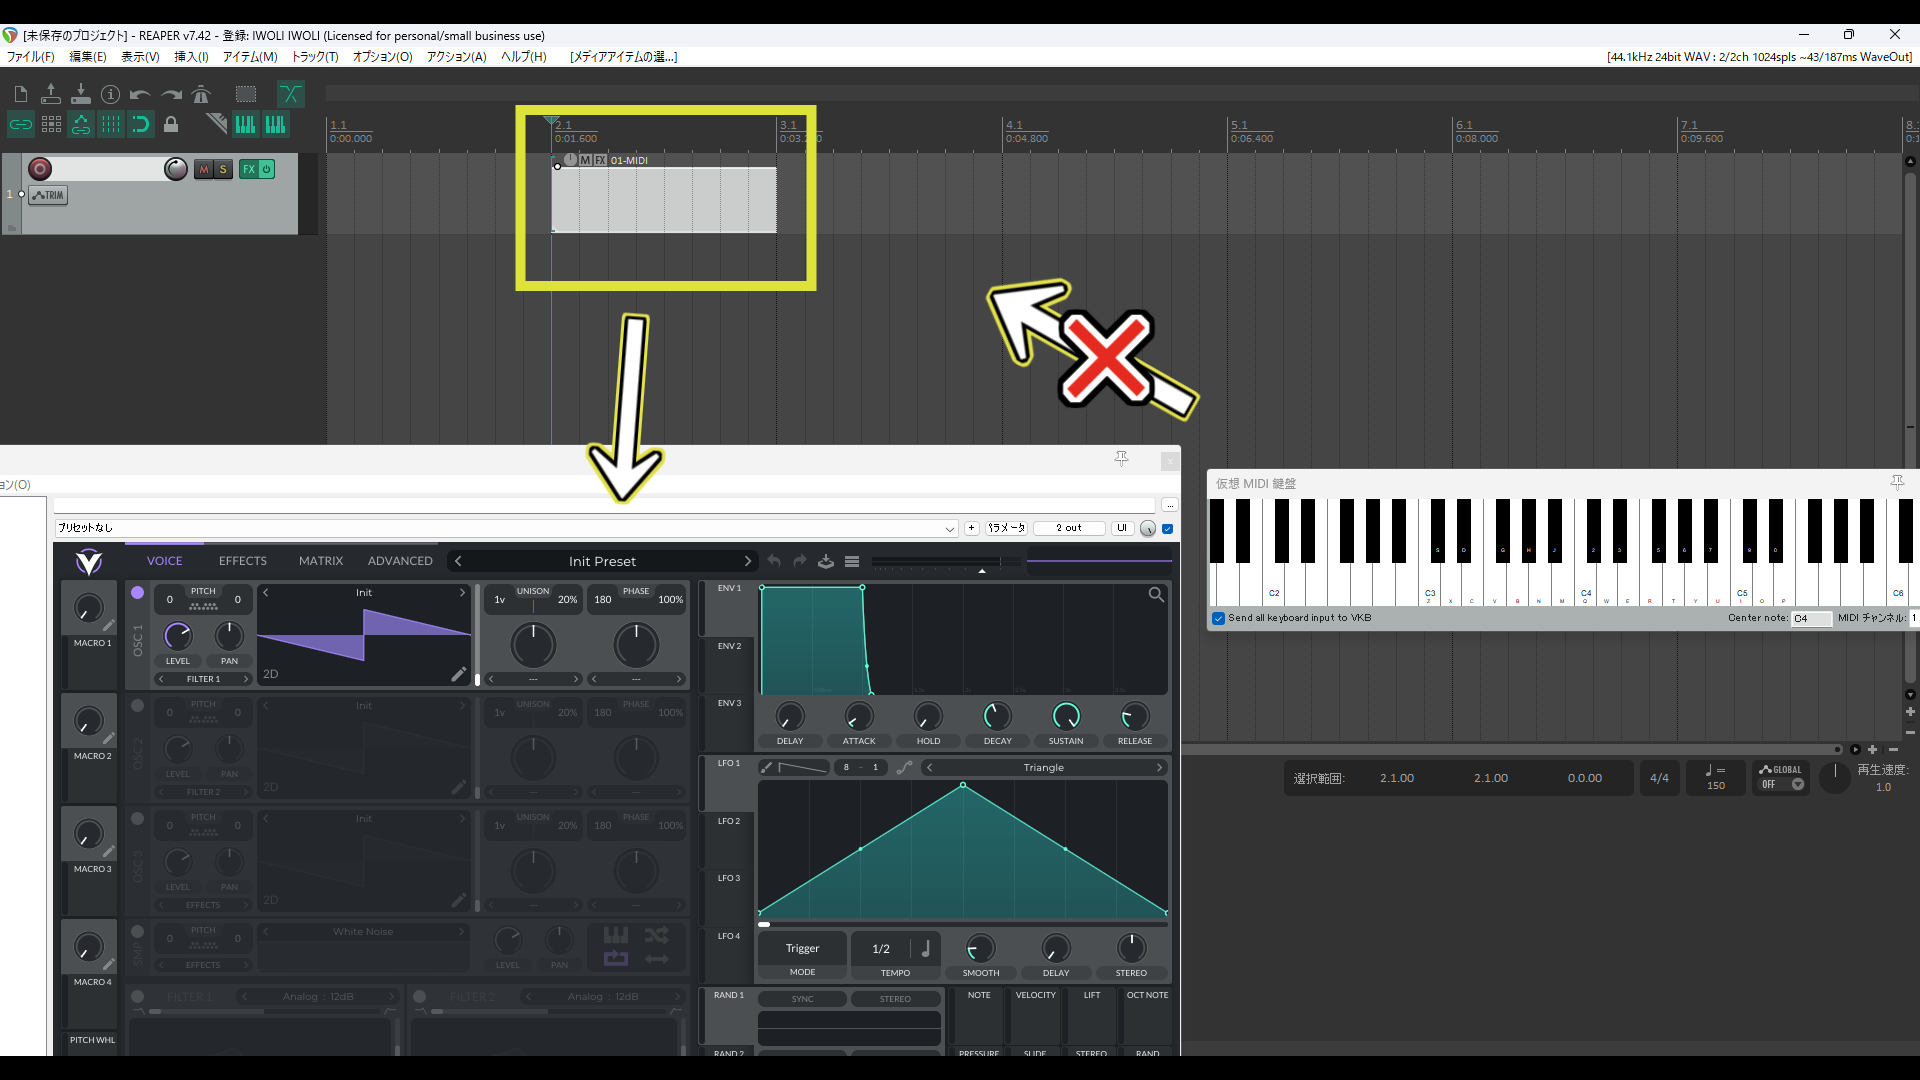Screen dimensions: 1920x1080
Task: Toggle Send all keyboard input to VKB
Action: 1219,618
